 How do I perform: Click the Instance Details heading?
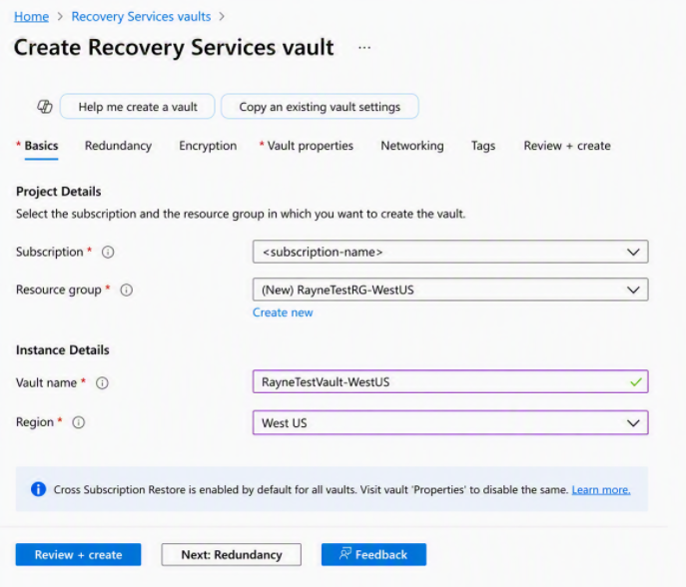(63, 350)
